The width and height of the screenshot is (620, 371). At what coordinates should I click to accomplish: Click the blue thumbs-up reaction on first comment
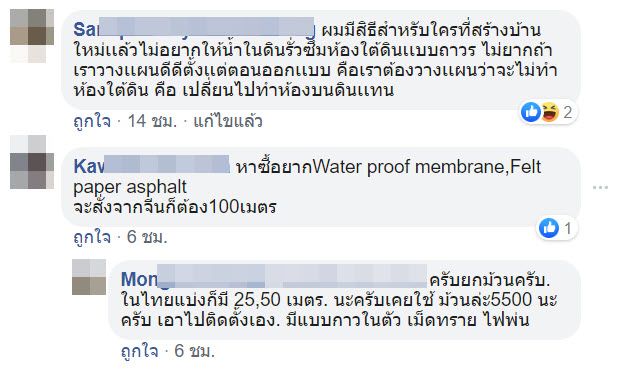[x=531, y=112]
